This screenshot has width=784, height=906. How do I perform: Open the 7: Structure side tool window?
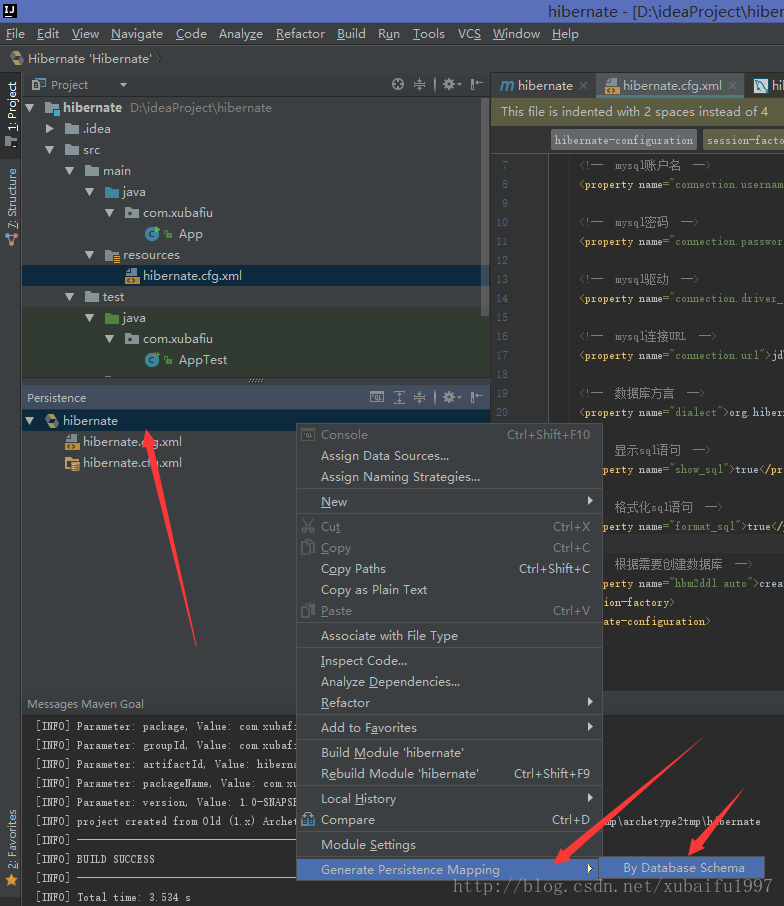12,207
